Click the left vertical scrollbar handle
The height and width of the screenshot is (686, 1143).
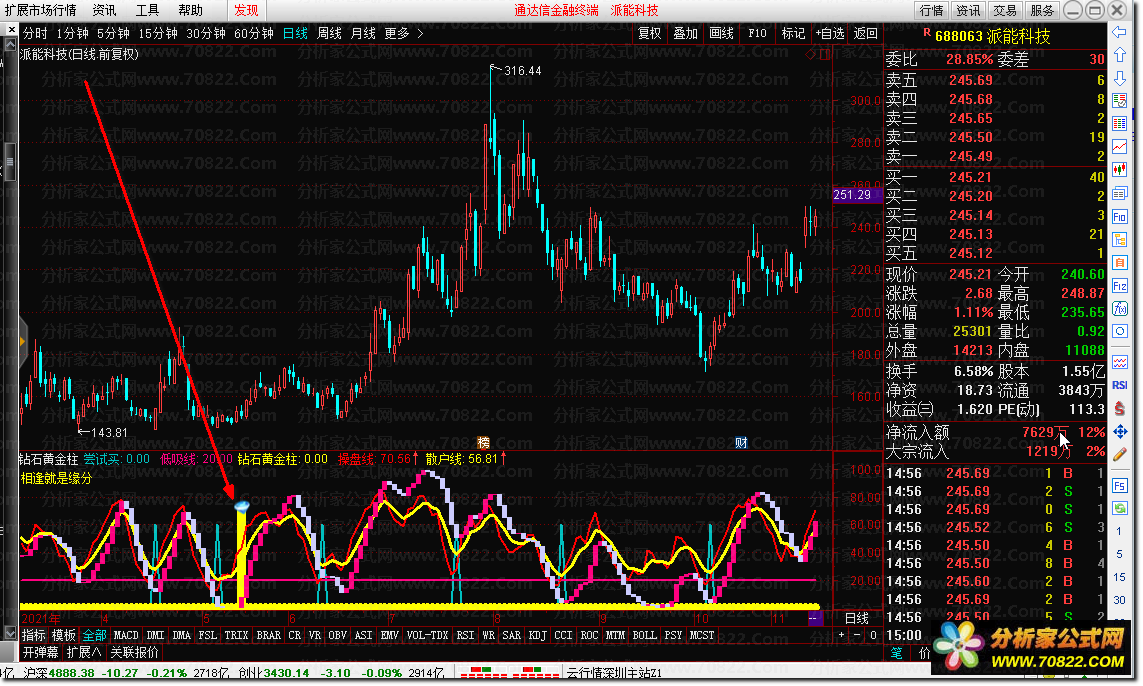click(10, 160)
